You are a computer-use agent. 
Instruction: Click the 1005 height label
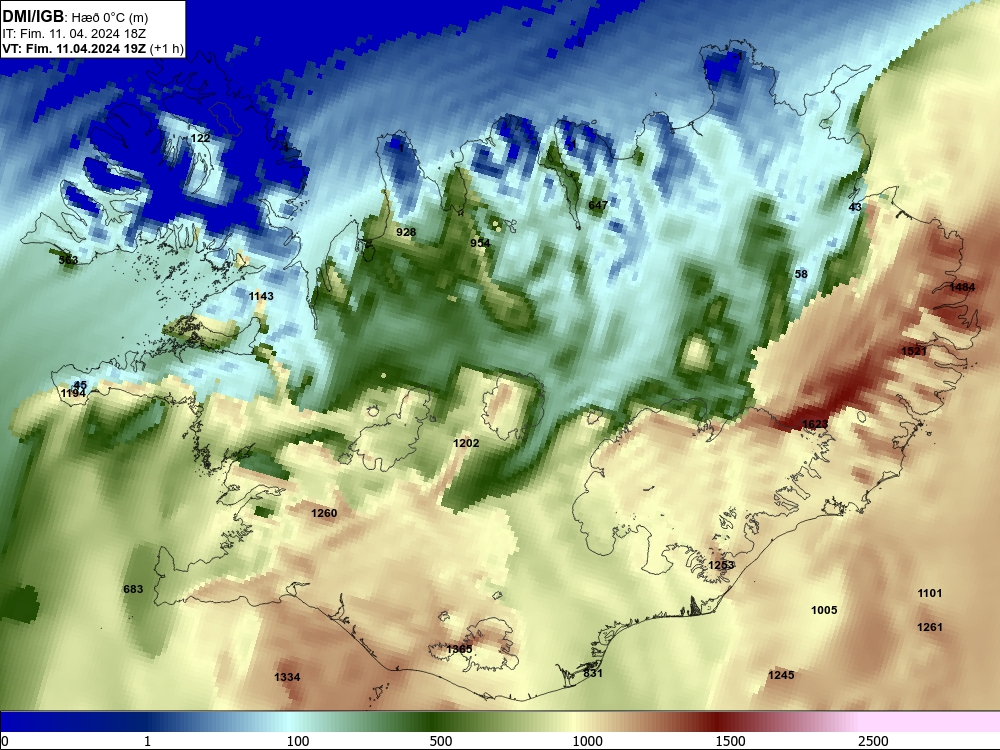pos(824,610)
